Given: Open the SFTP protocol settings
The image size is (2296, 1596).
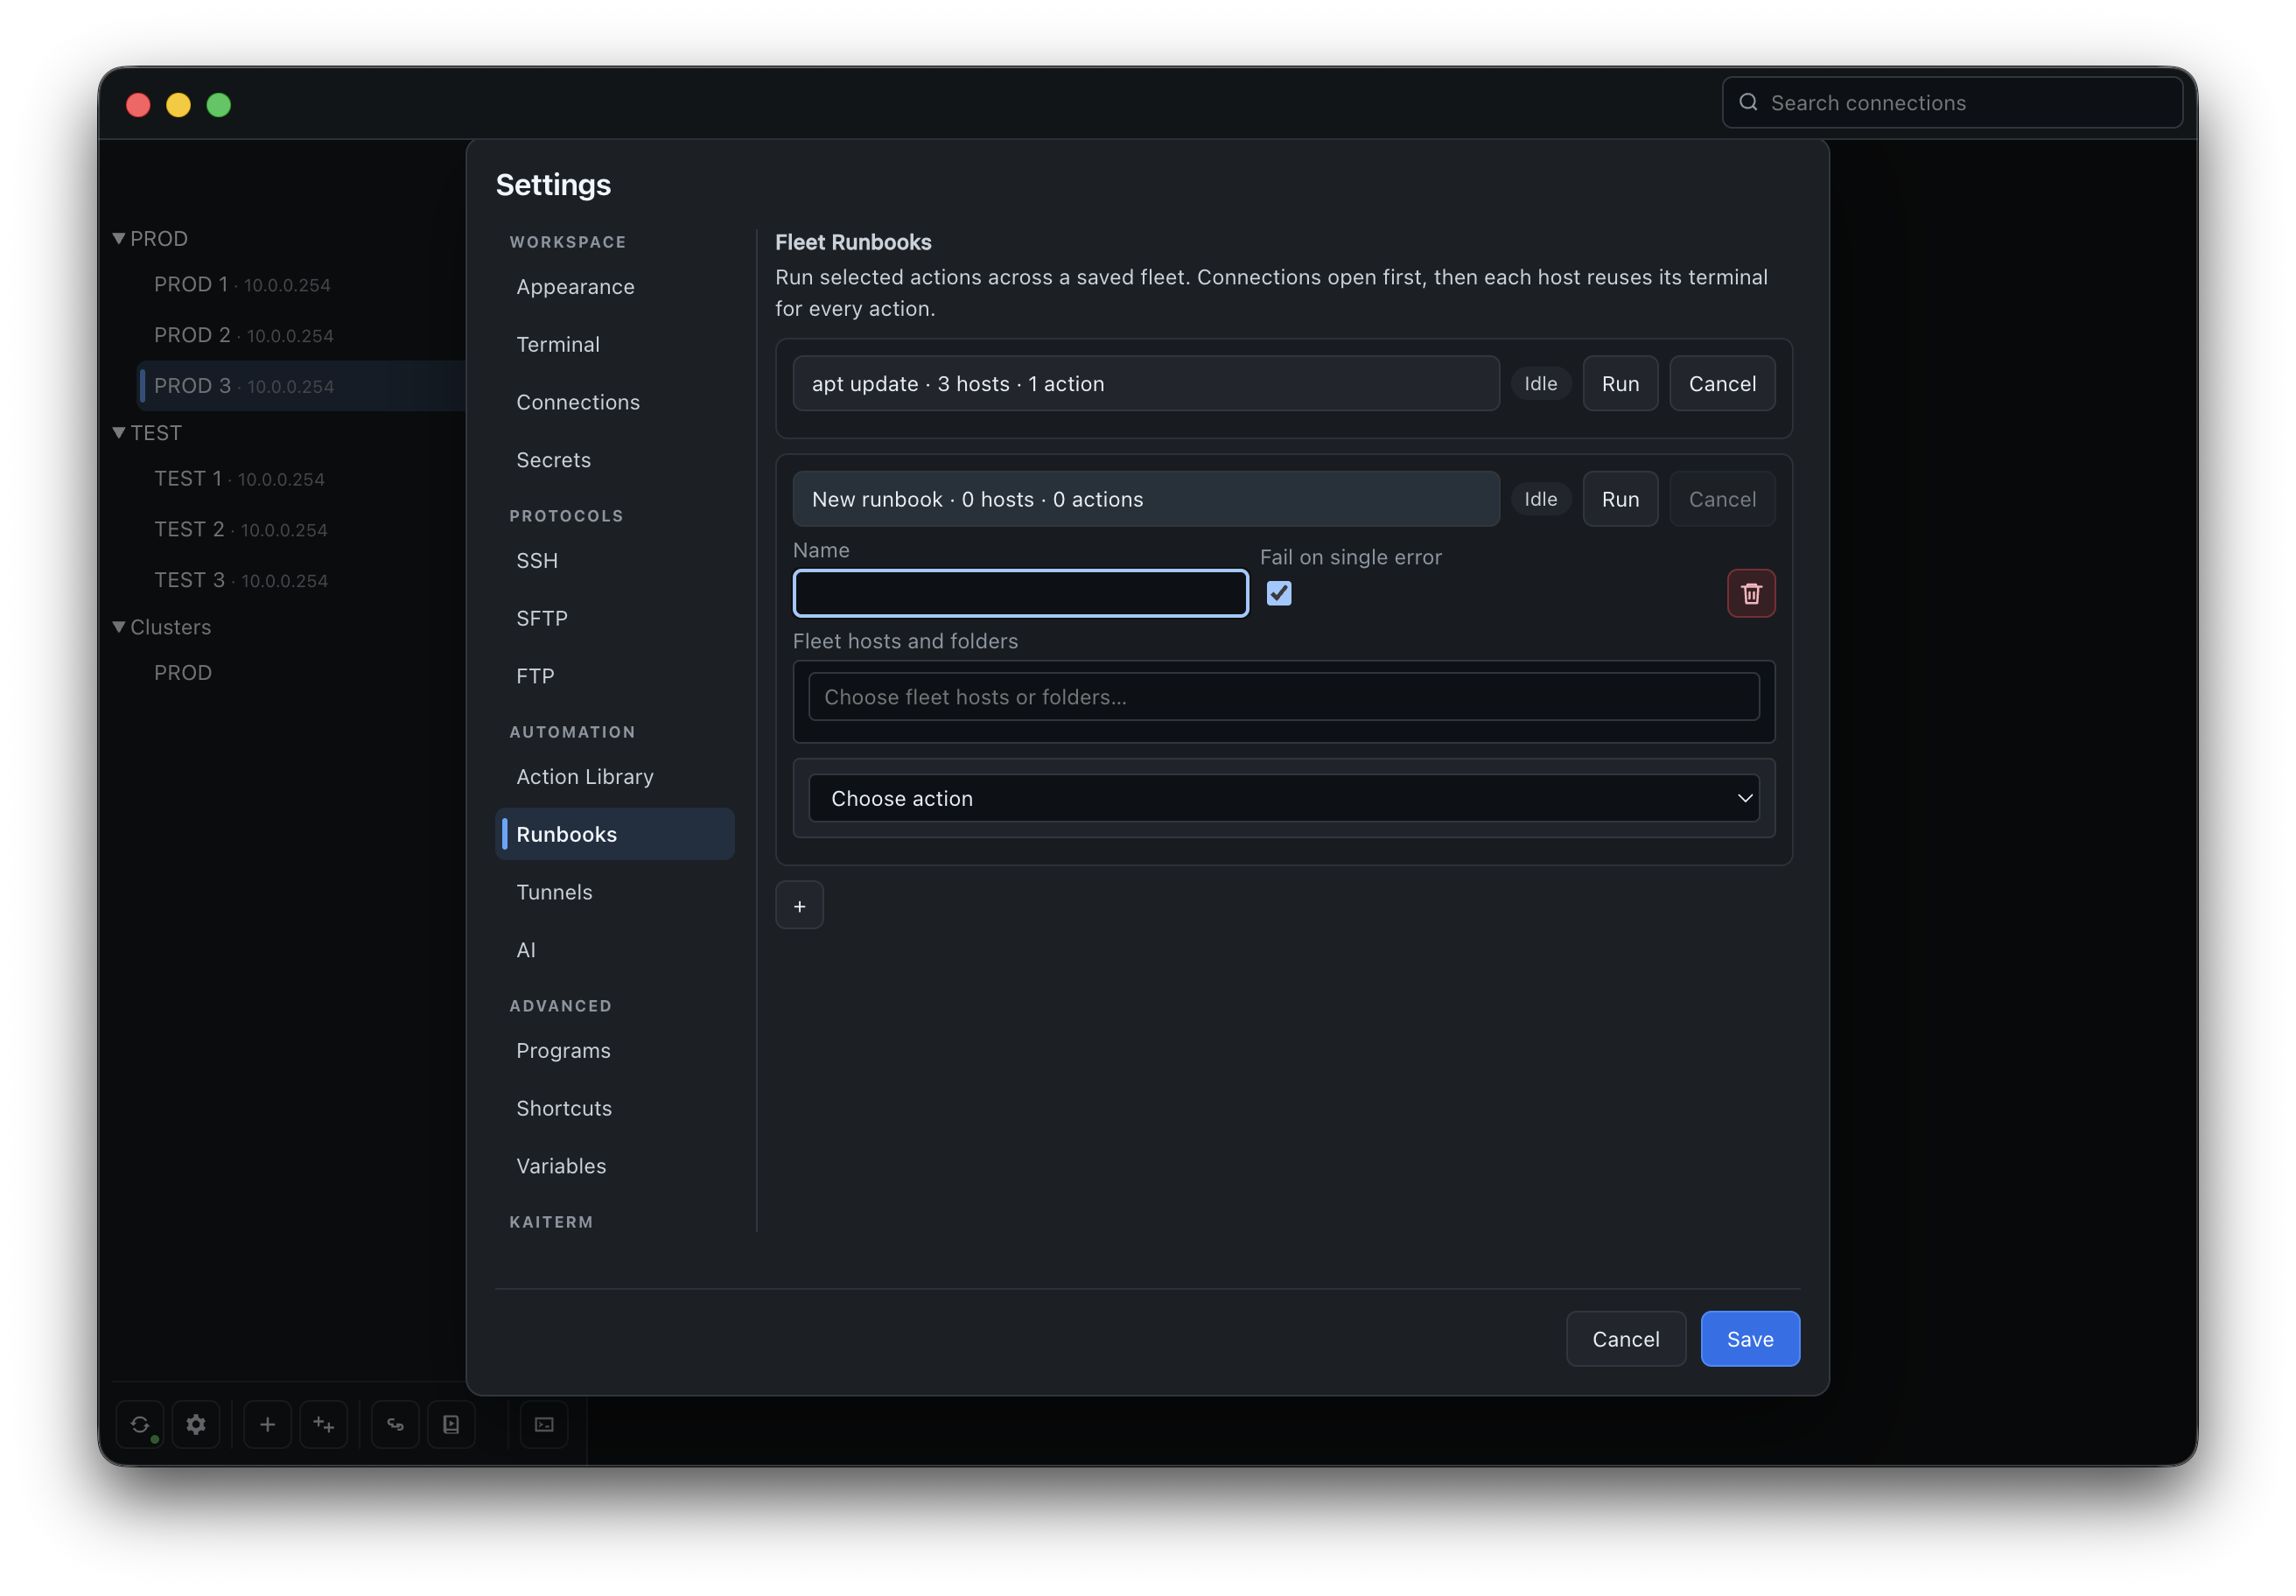Looking at the screenshot, I should (615, 619).
